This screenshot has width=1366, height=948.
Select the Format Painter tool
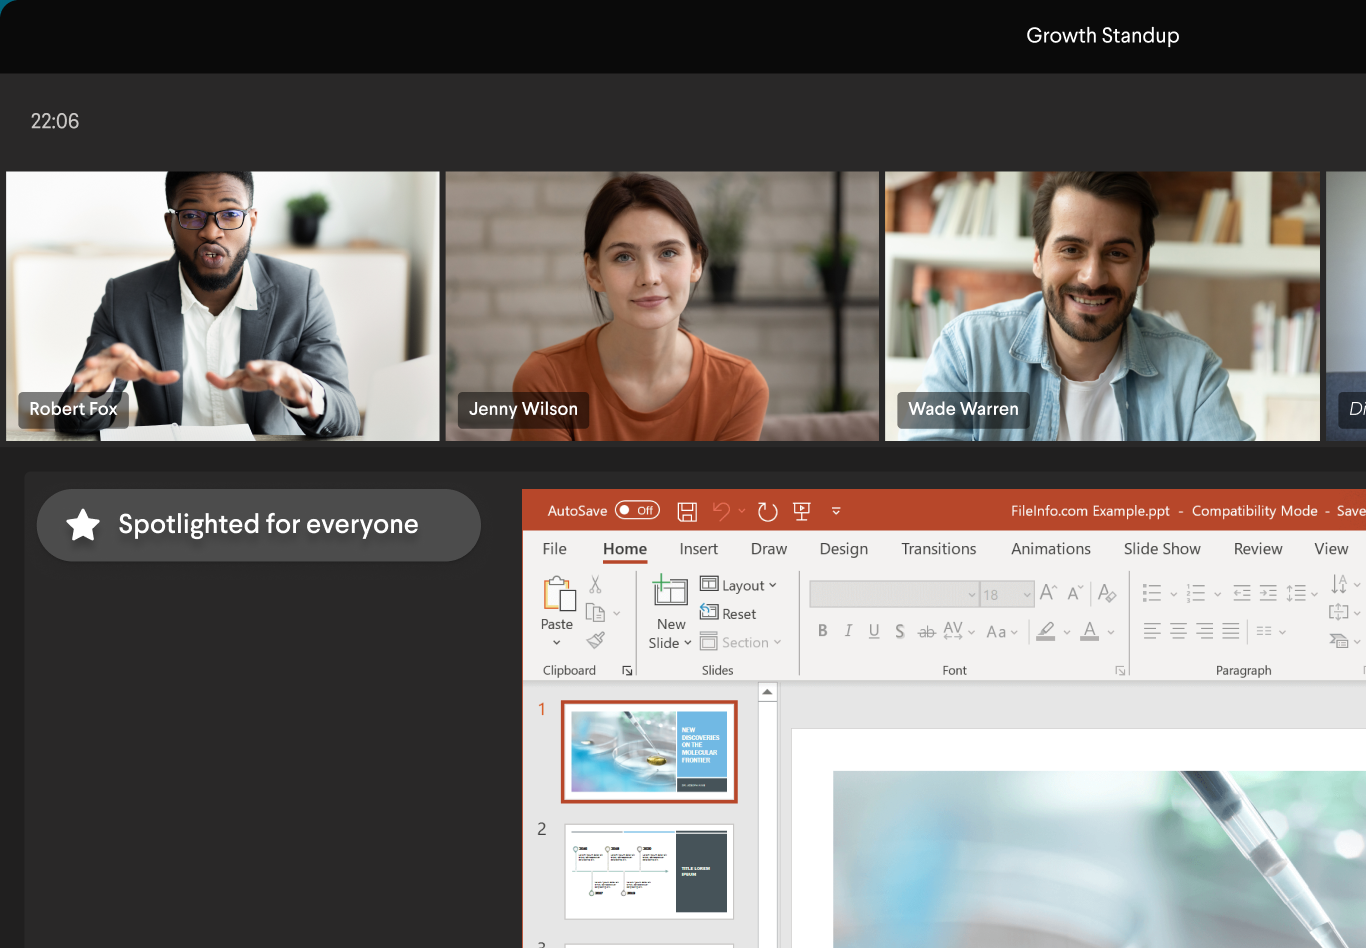tap(596, 639)
